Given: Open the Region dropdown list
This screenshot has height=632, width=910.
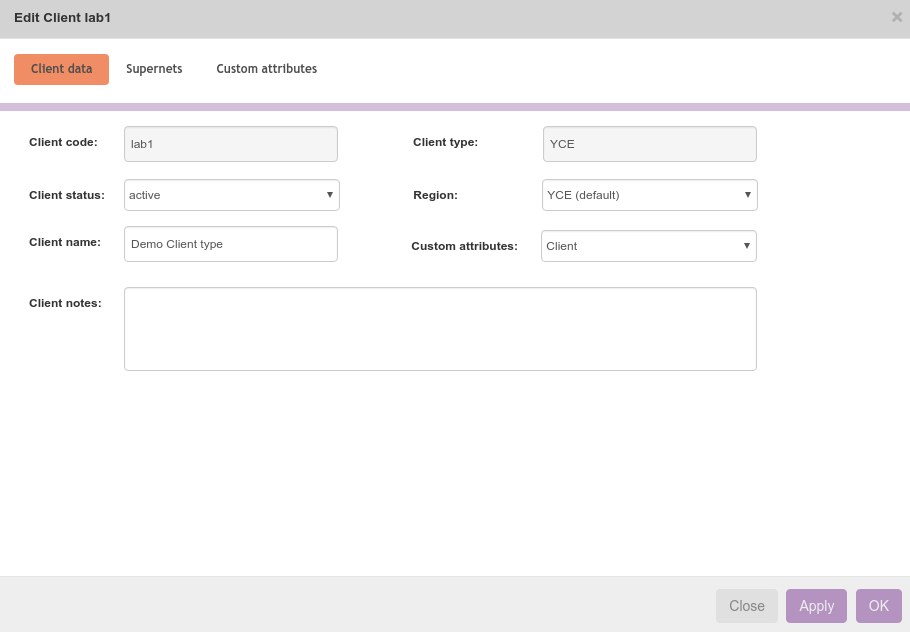Looking at the screenshot, I should 649,195.
